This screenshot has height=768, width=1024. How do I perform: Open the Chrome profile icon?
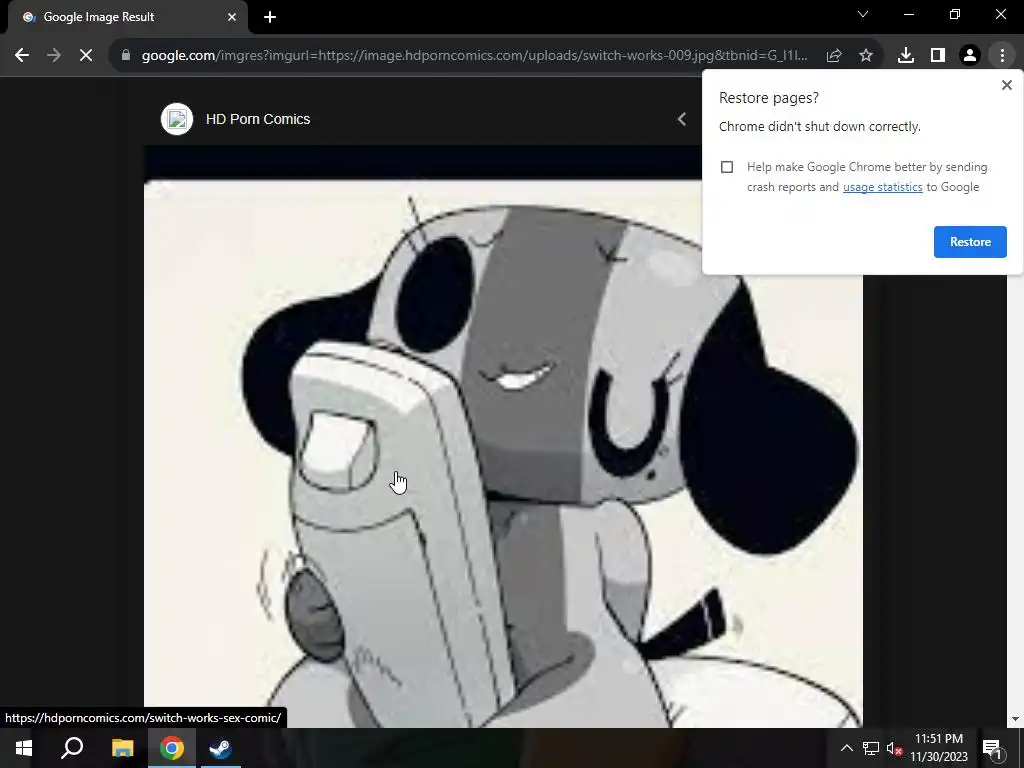pos(970,56)
